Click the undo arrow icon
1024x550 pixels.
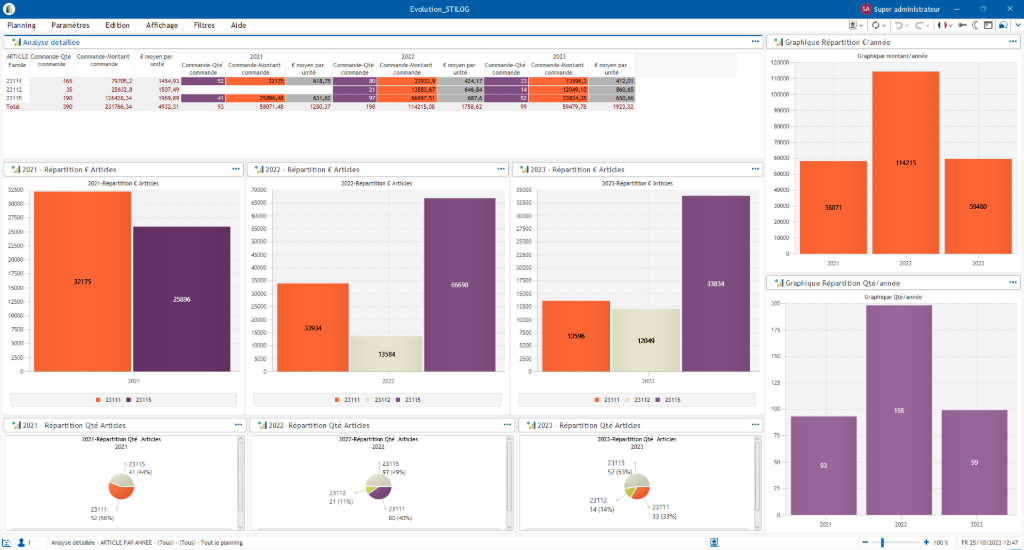(901, 24)
